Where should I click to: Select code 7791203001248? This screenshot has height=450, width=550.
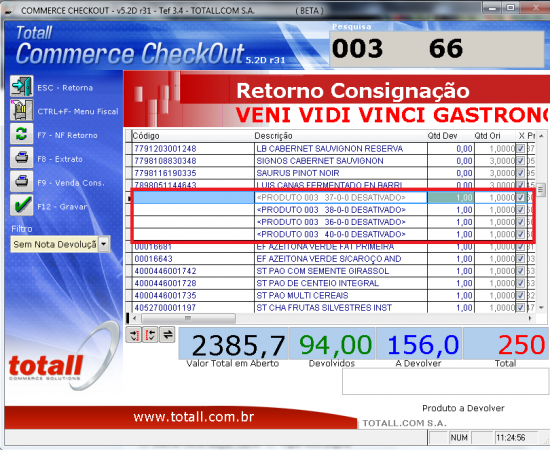coord(165,149)
